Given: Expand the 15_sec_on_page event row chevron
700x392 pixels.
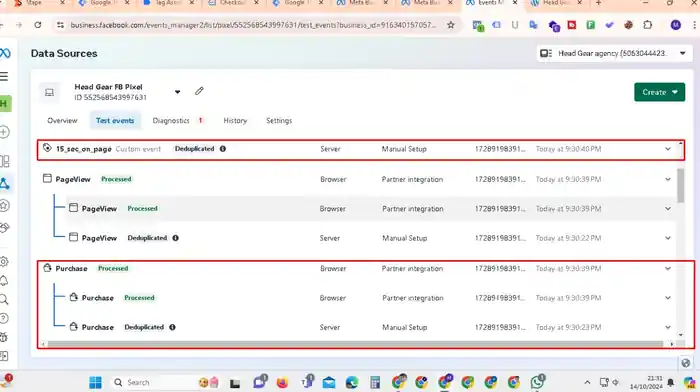Looking at the screenshot, I should point(668,149).
